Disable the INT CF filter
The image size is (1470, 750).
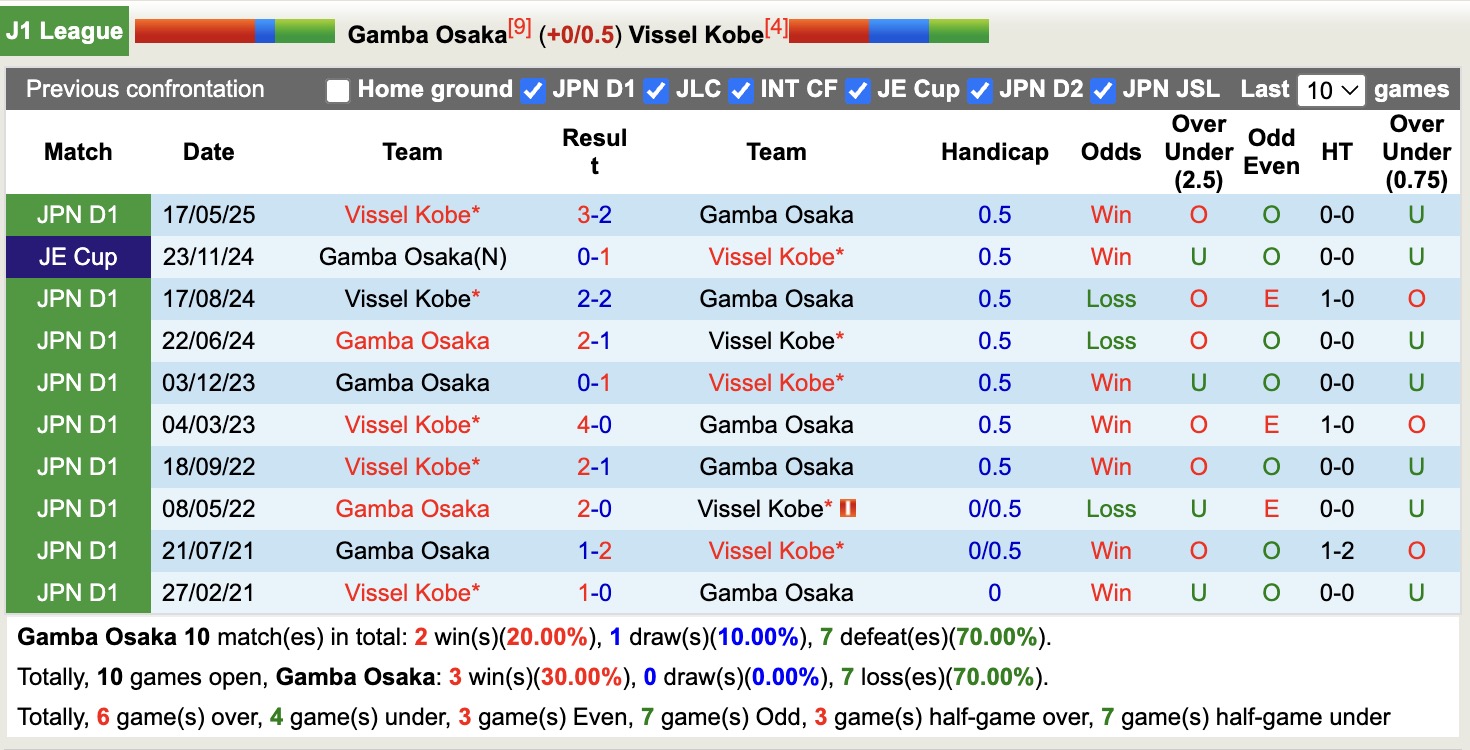[741, 89]
